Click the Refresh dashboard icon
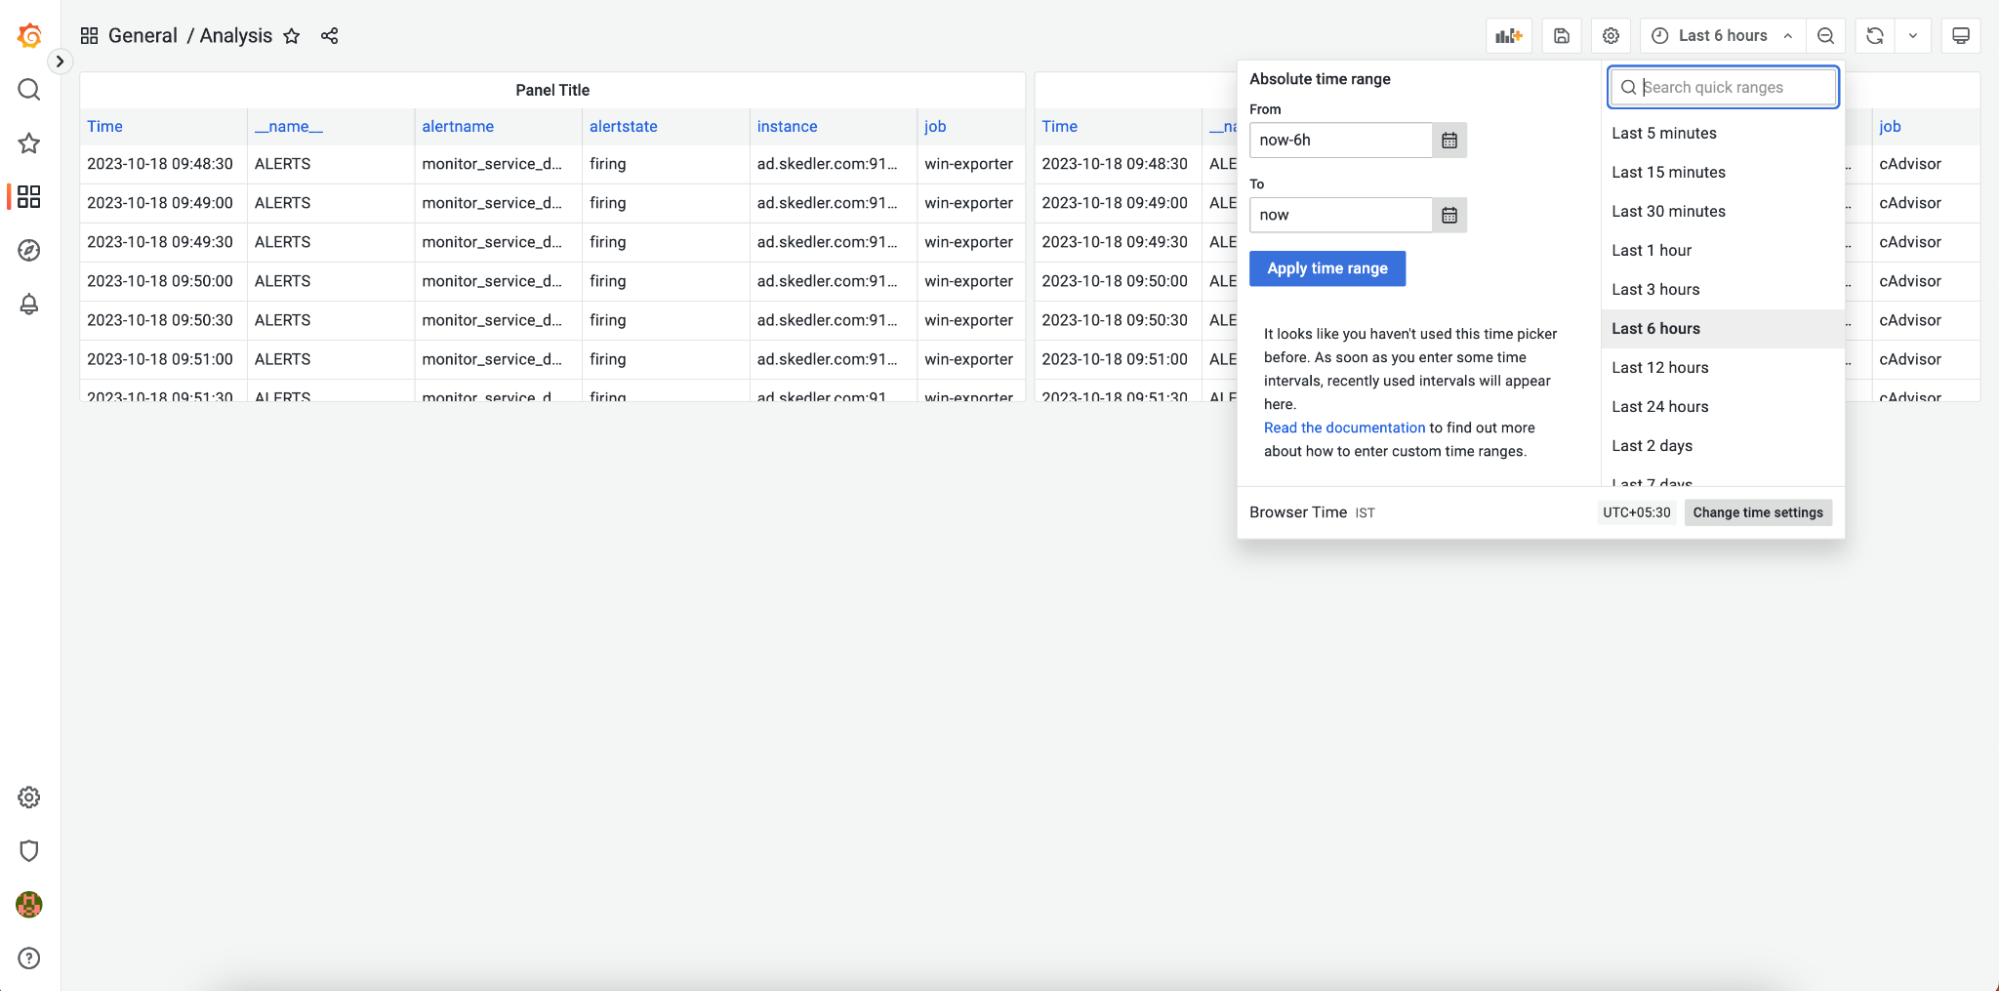Image resolution: width=1999 pixels, height=991 pixels. pos(1873,35)
